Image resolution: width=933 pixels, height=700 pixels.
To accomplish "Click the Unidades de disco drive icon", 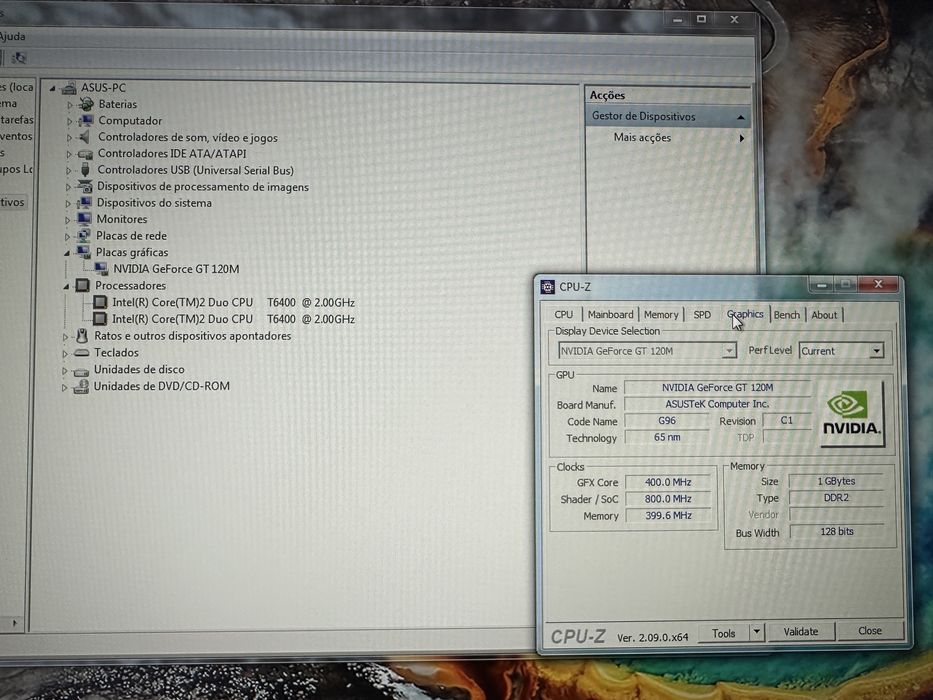I will pos(81,371).
